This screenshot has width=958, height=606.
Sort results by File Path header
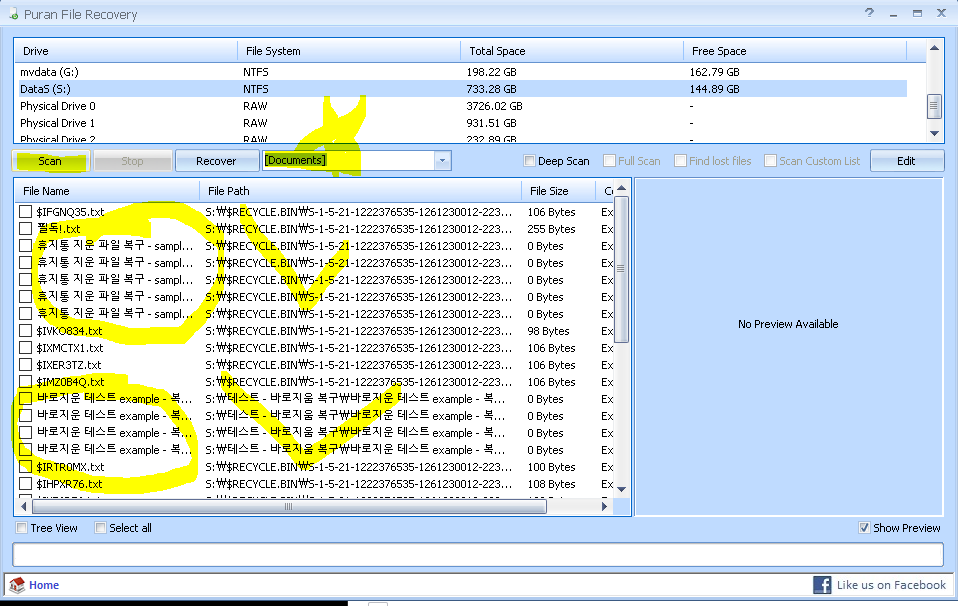coord(360,191)
